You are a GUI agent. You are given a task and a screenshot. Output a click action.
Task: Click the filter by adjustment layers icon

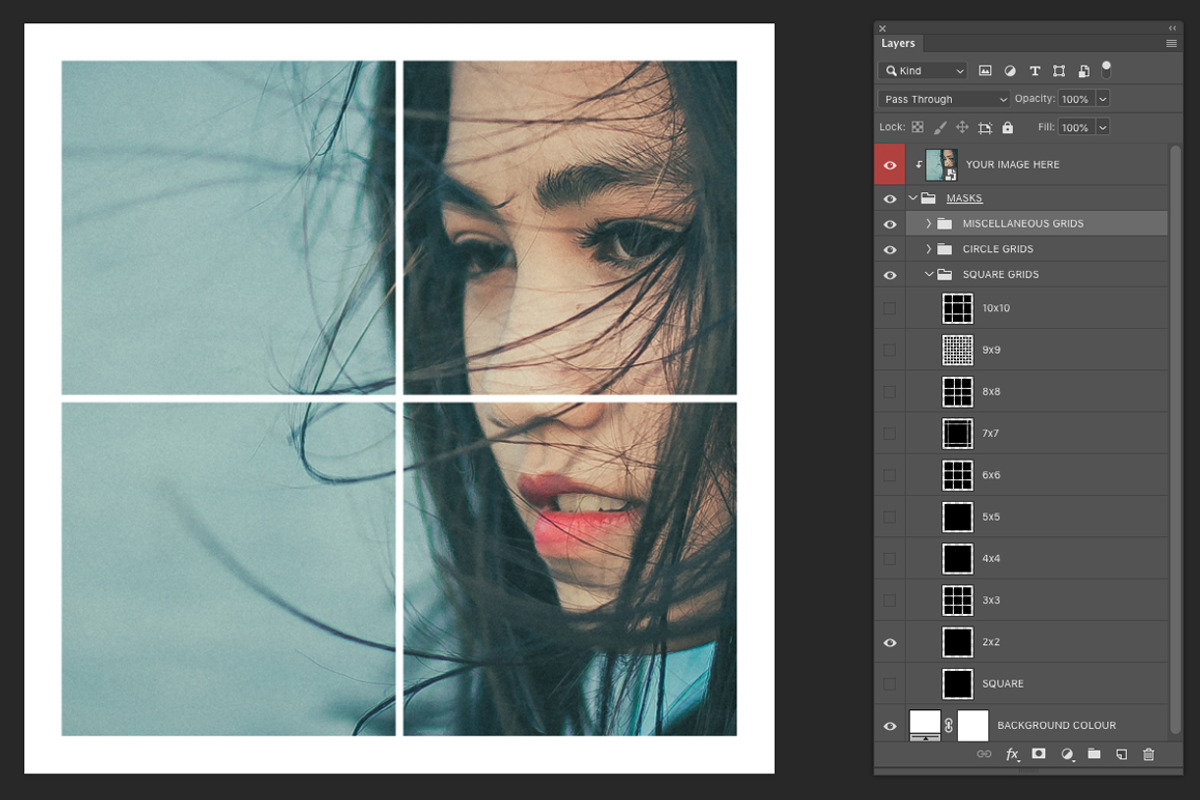[1009, 70]
